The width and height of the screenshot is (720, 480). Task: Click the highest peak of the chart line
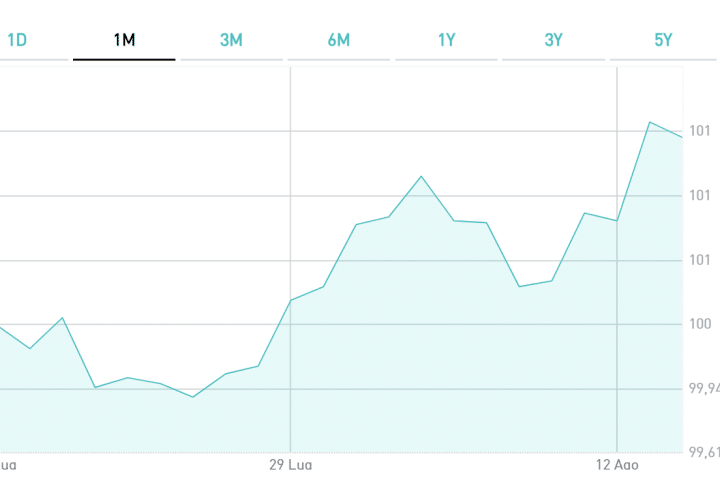[650, 122]
